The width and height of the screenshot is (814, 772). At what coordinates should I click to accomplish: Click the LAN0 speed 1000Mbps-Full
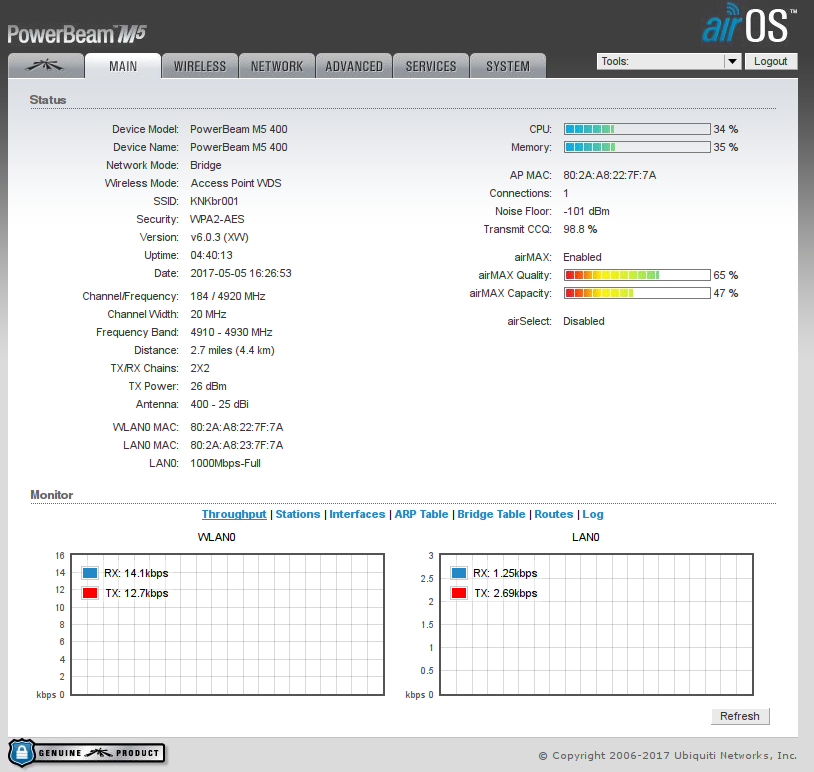[225, 463]
